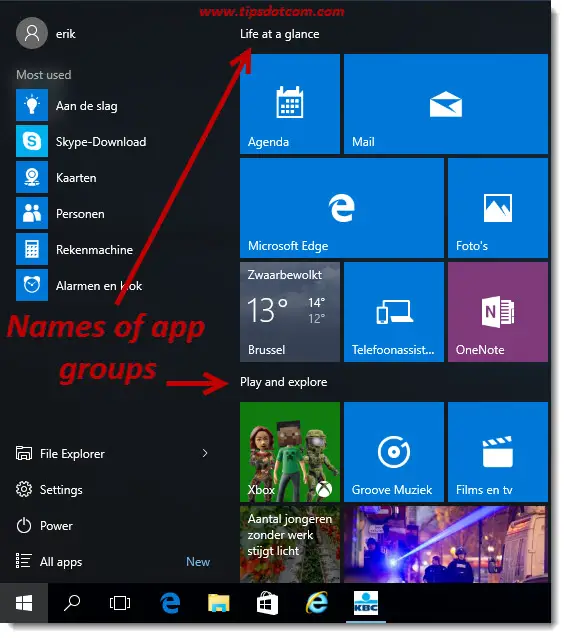
Task: Open the Store taskbar icon
Action: (267, 603)
